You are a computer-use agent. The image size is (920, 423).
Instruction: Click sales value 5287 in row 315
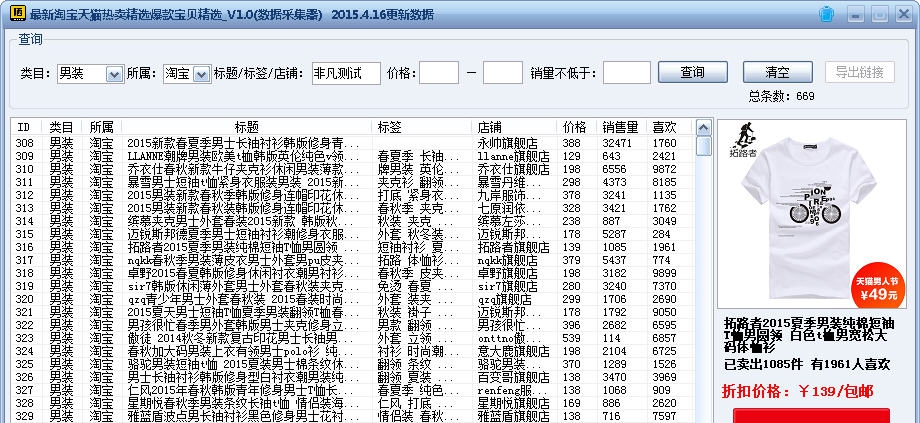(615, 234)
